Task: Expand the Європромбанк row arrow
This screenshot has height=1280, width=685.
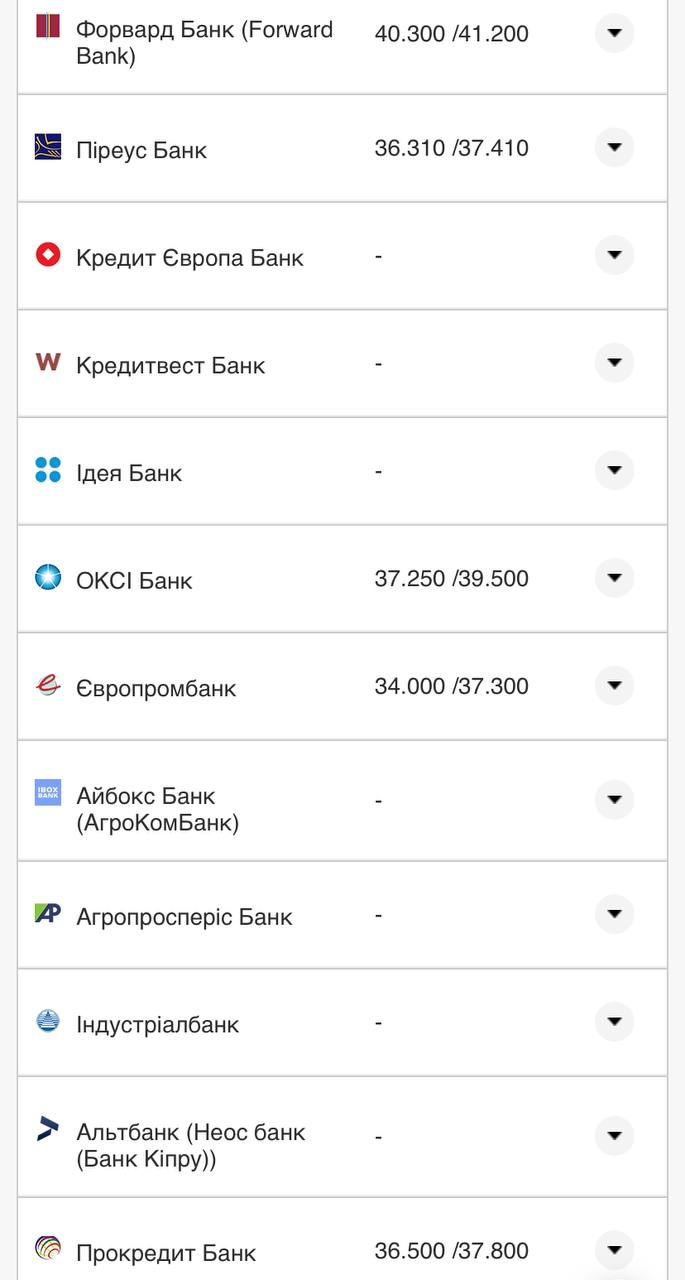Action: coord(614,686)
